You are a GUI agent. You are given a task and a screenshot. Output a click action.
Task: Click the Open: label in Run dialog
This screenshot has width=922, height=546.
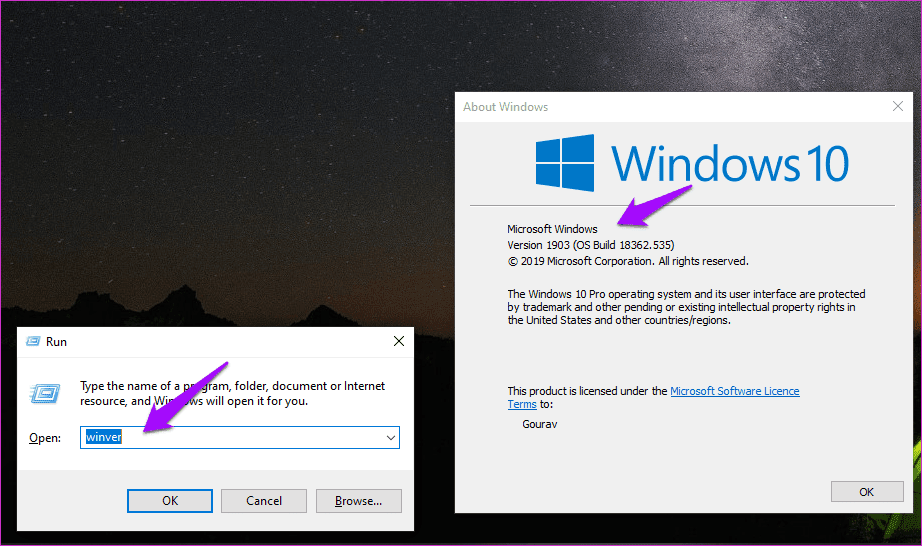[45, 438]
